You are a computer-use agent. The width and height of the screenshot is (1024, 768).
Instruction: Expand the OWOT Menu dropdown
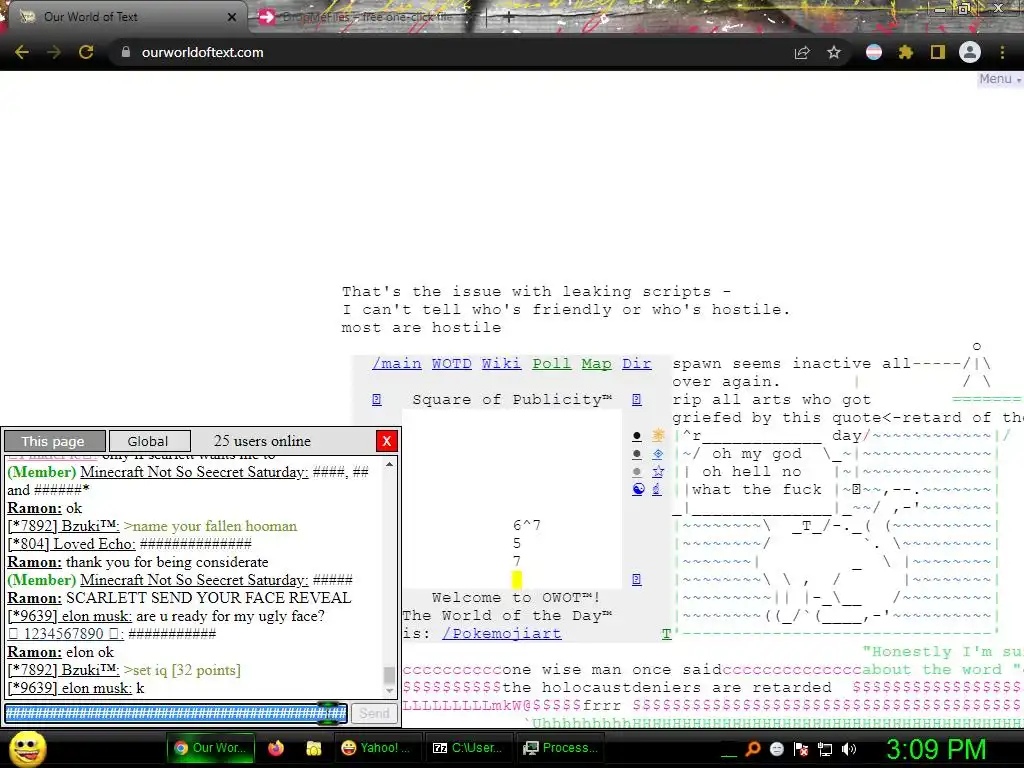[999, 79]
